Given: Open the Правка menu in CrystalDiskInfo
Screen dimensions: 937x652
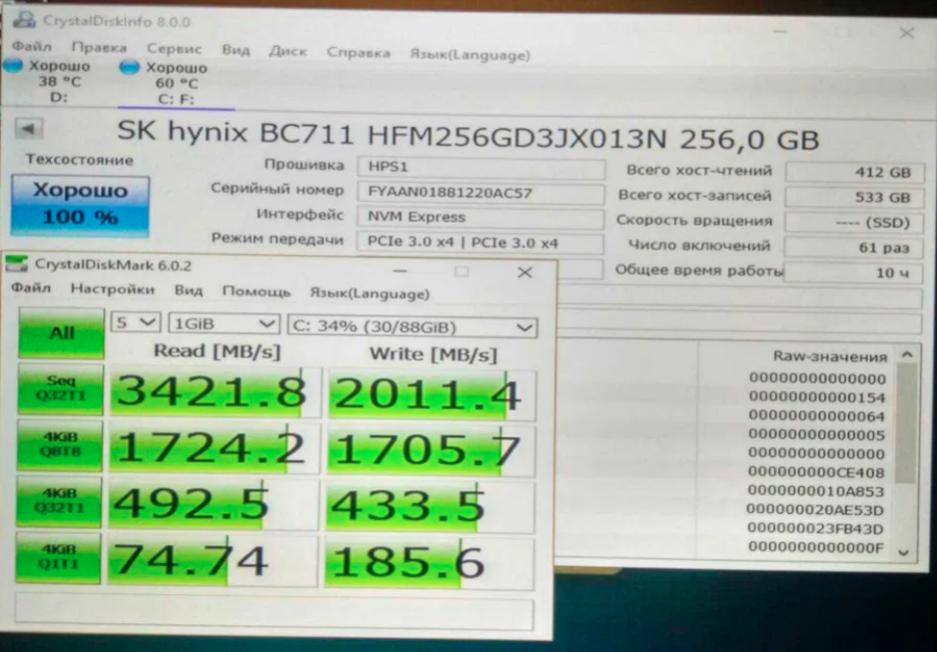Looking at the screenshot, I should 99,47.
